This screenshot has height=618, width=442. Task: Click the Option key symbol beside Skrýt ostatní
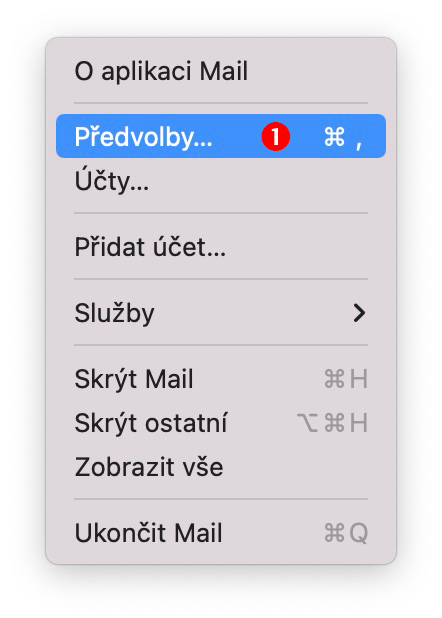(308, 423)
